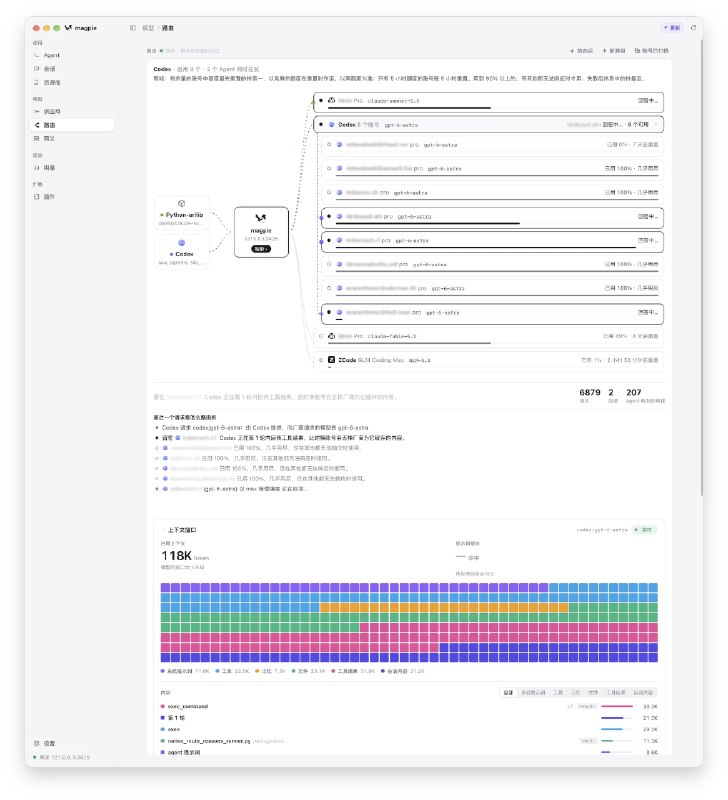Select the radio dot on claude-fable-5.5 row
The width and height of the screenshot is (728, 800).
tap(320, 336)
